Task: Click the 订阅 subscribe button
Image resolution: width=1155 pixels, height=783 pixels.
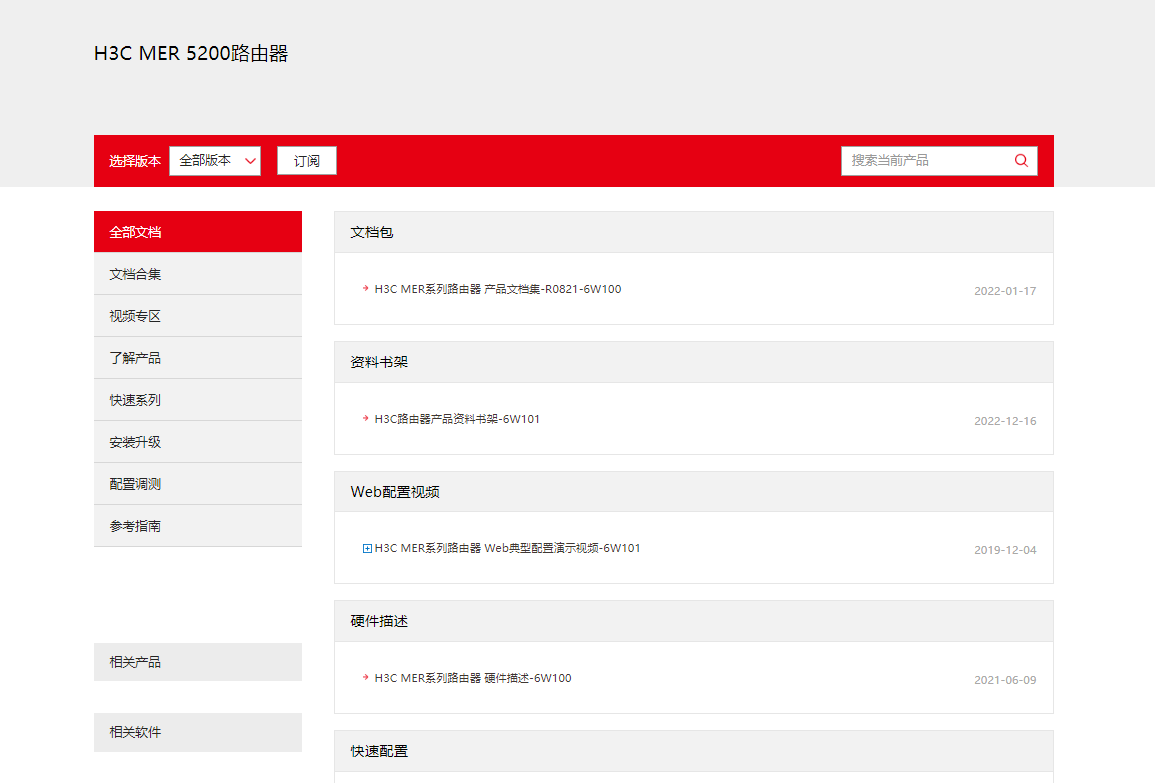Action: pyautogui.click(x=306, y=161)
